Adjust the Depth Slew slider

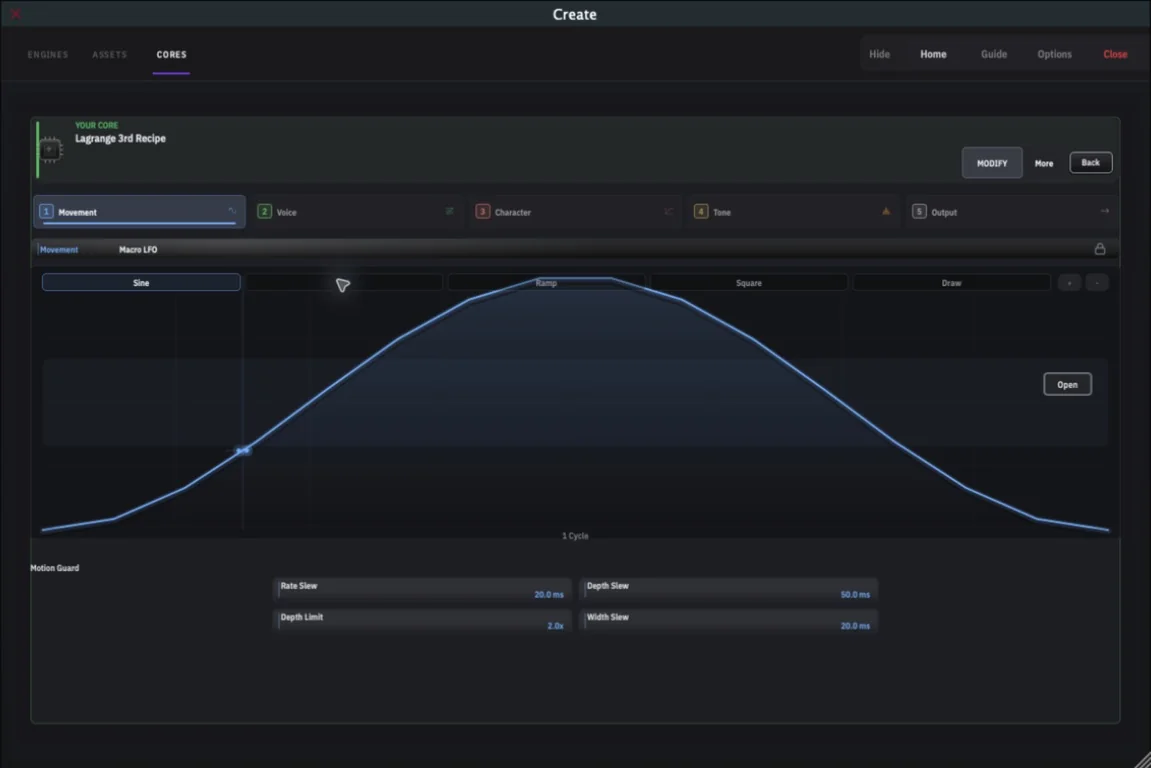(728, 590)
